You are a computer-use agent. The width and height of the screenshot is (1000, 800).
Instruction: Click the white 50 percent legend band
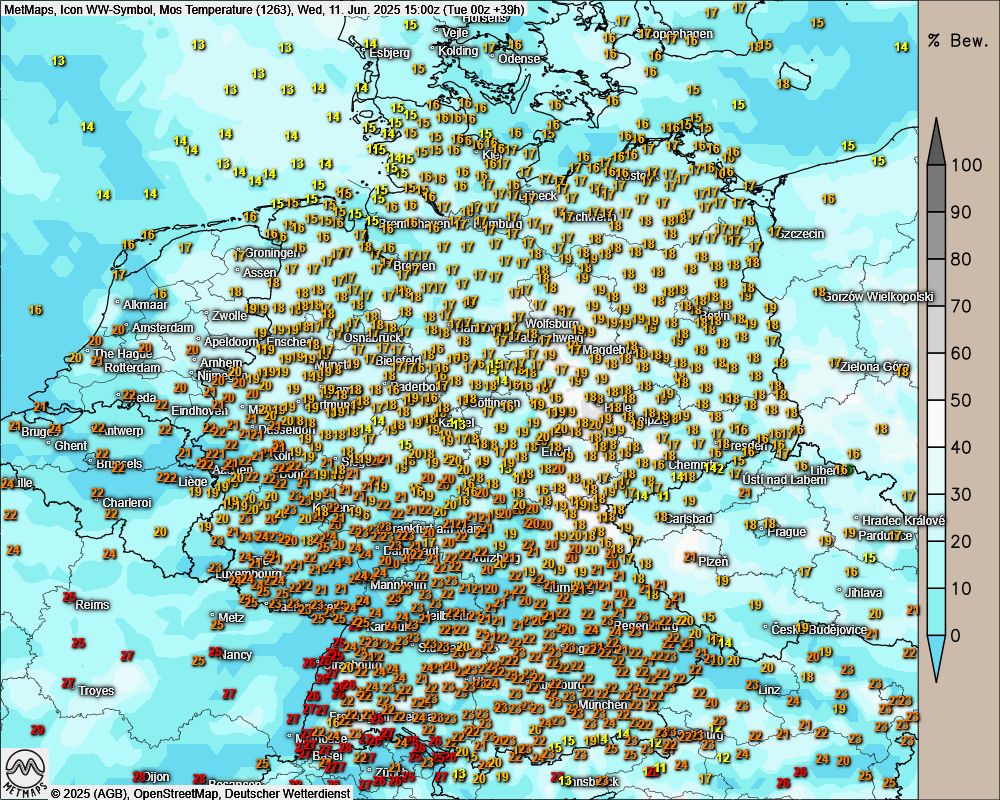click(936, 400)
